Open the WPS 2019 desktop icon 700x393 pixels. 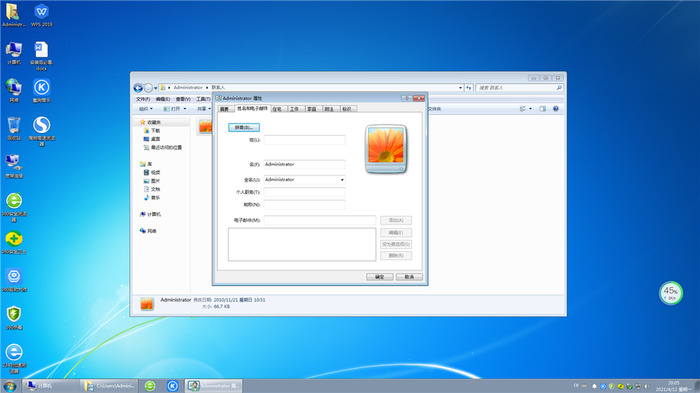coord(42,15)
